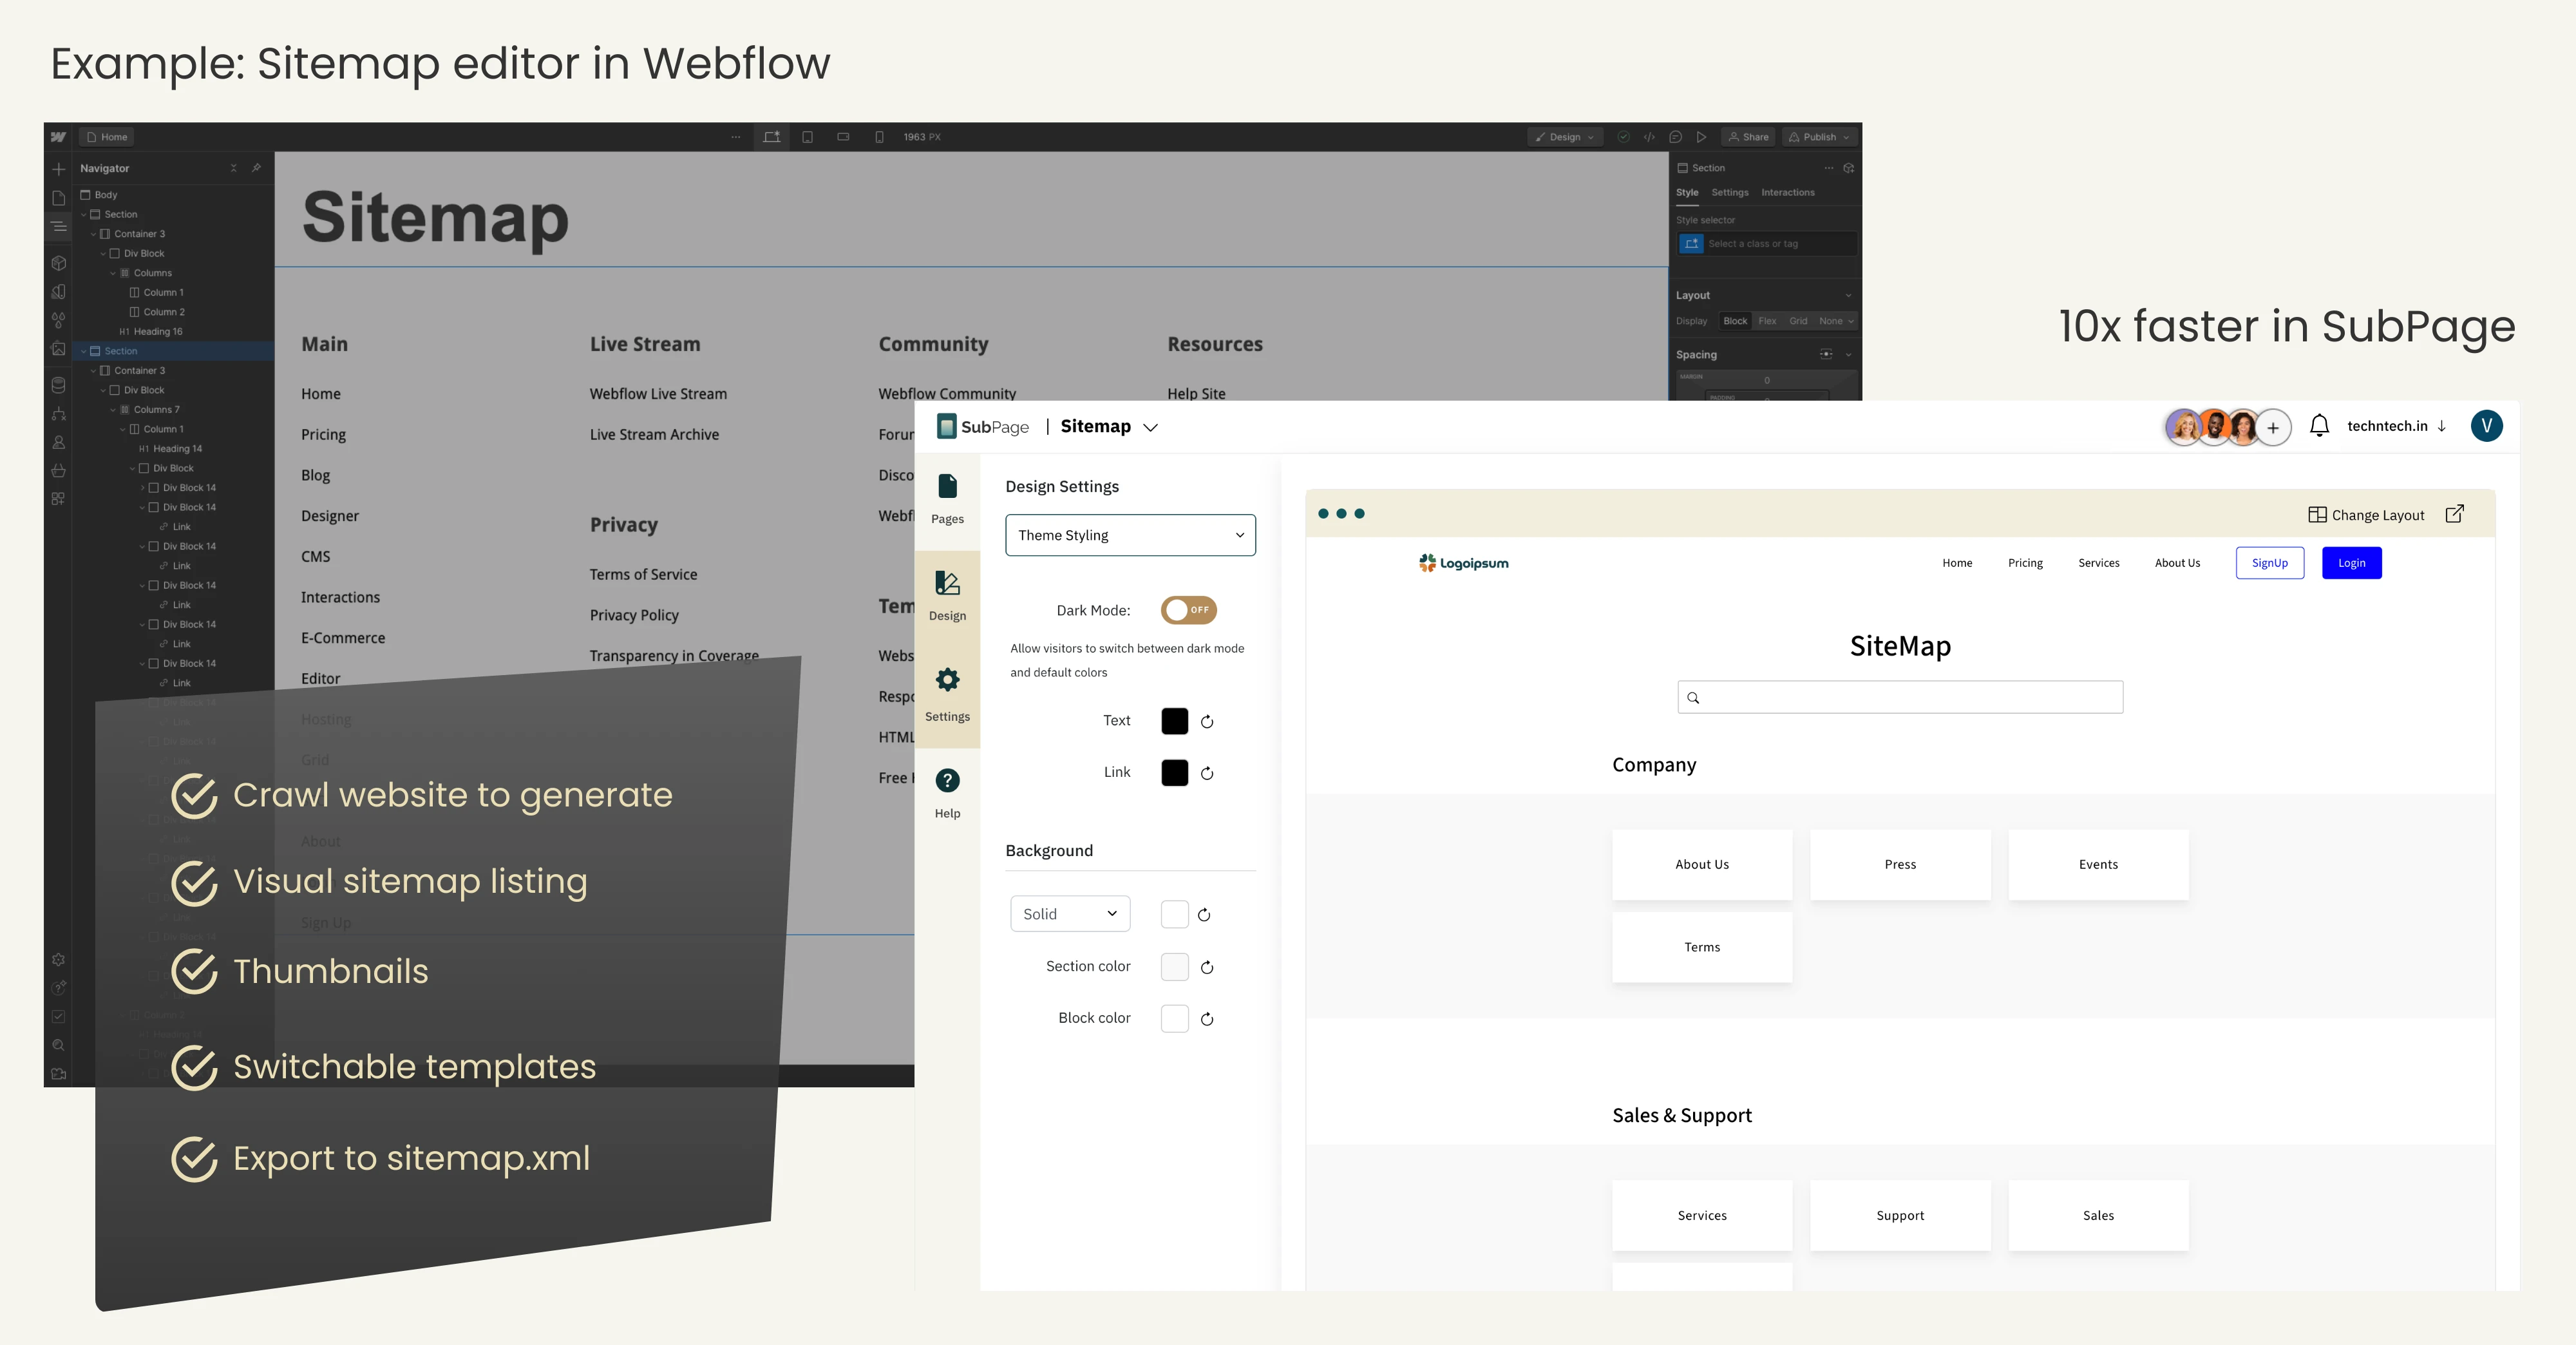Click the SignUp button in preview

click(2269, 563)
